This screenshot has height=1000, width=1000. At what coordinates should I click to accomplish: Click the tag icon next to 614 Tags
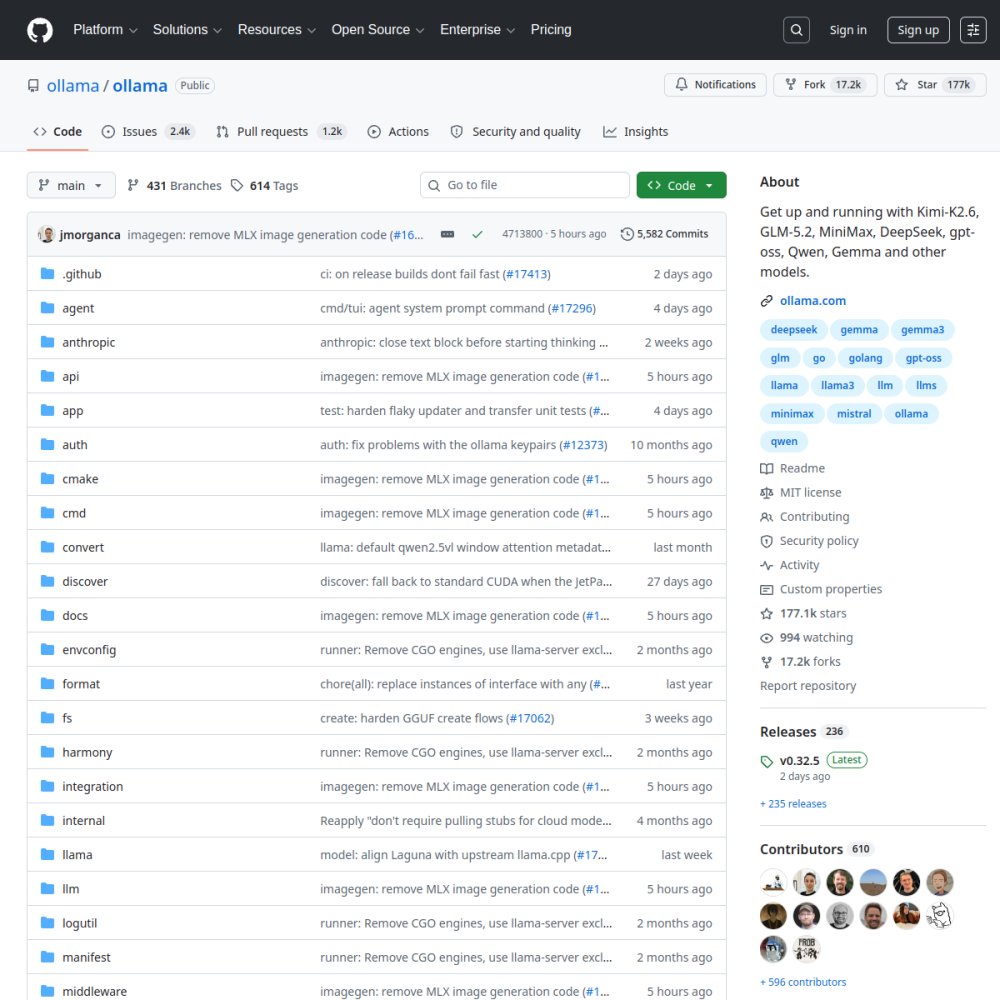(237, 186)
